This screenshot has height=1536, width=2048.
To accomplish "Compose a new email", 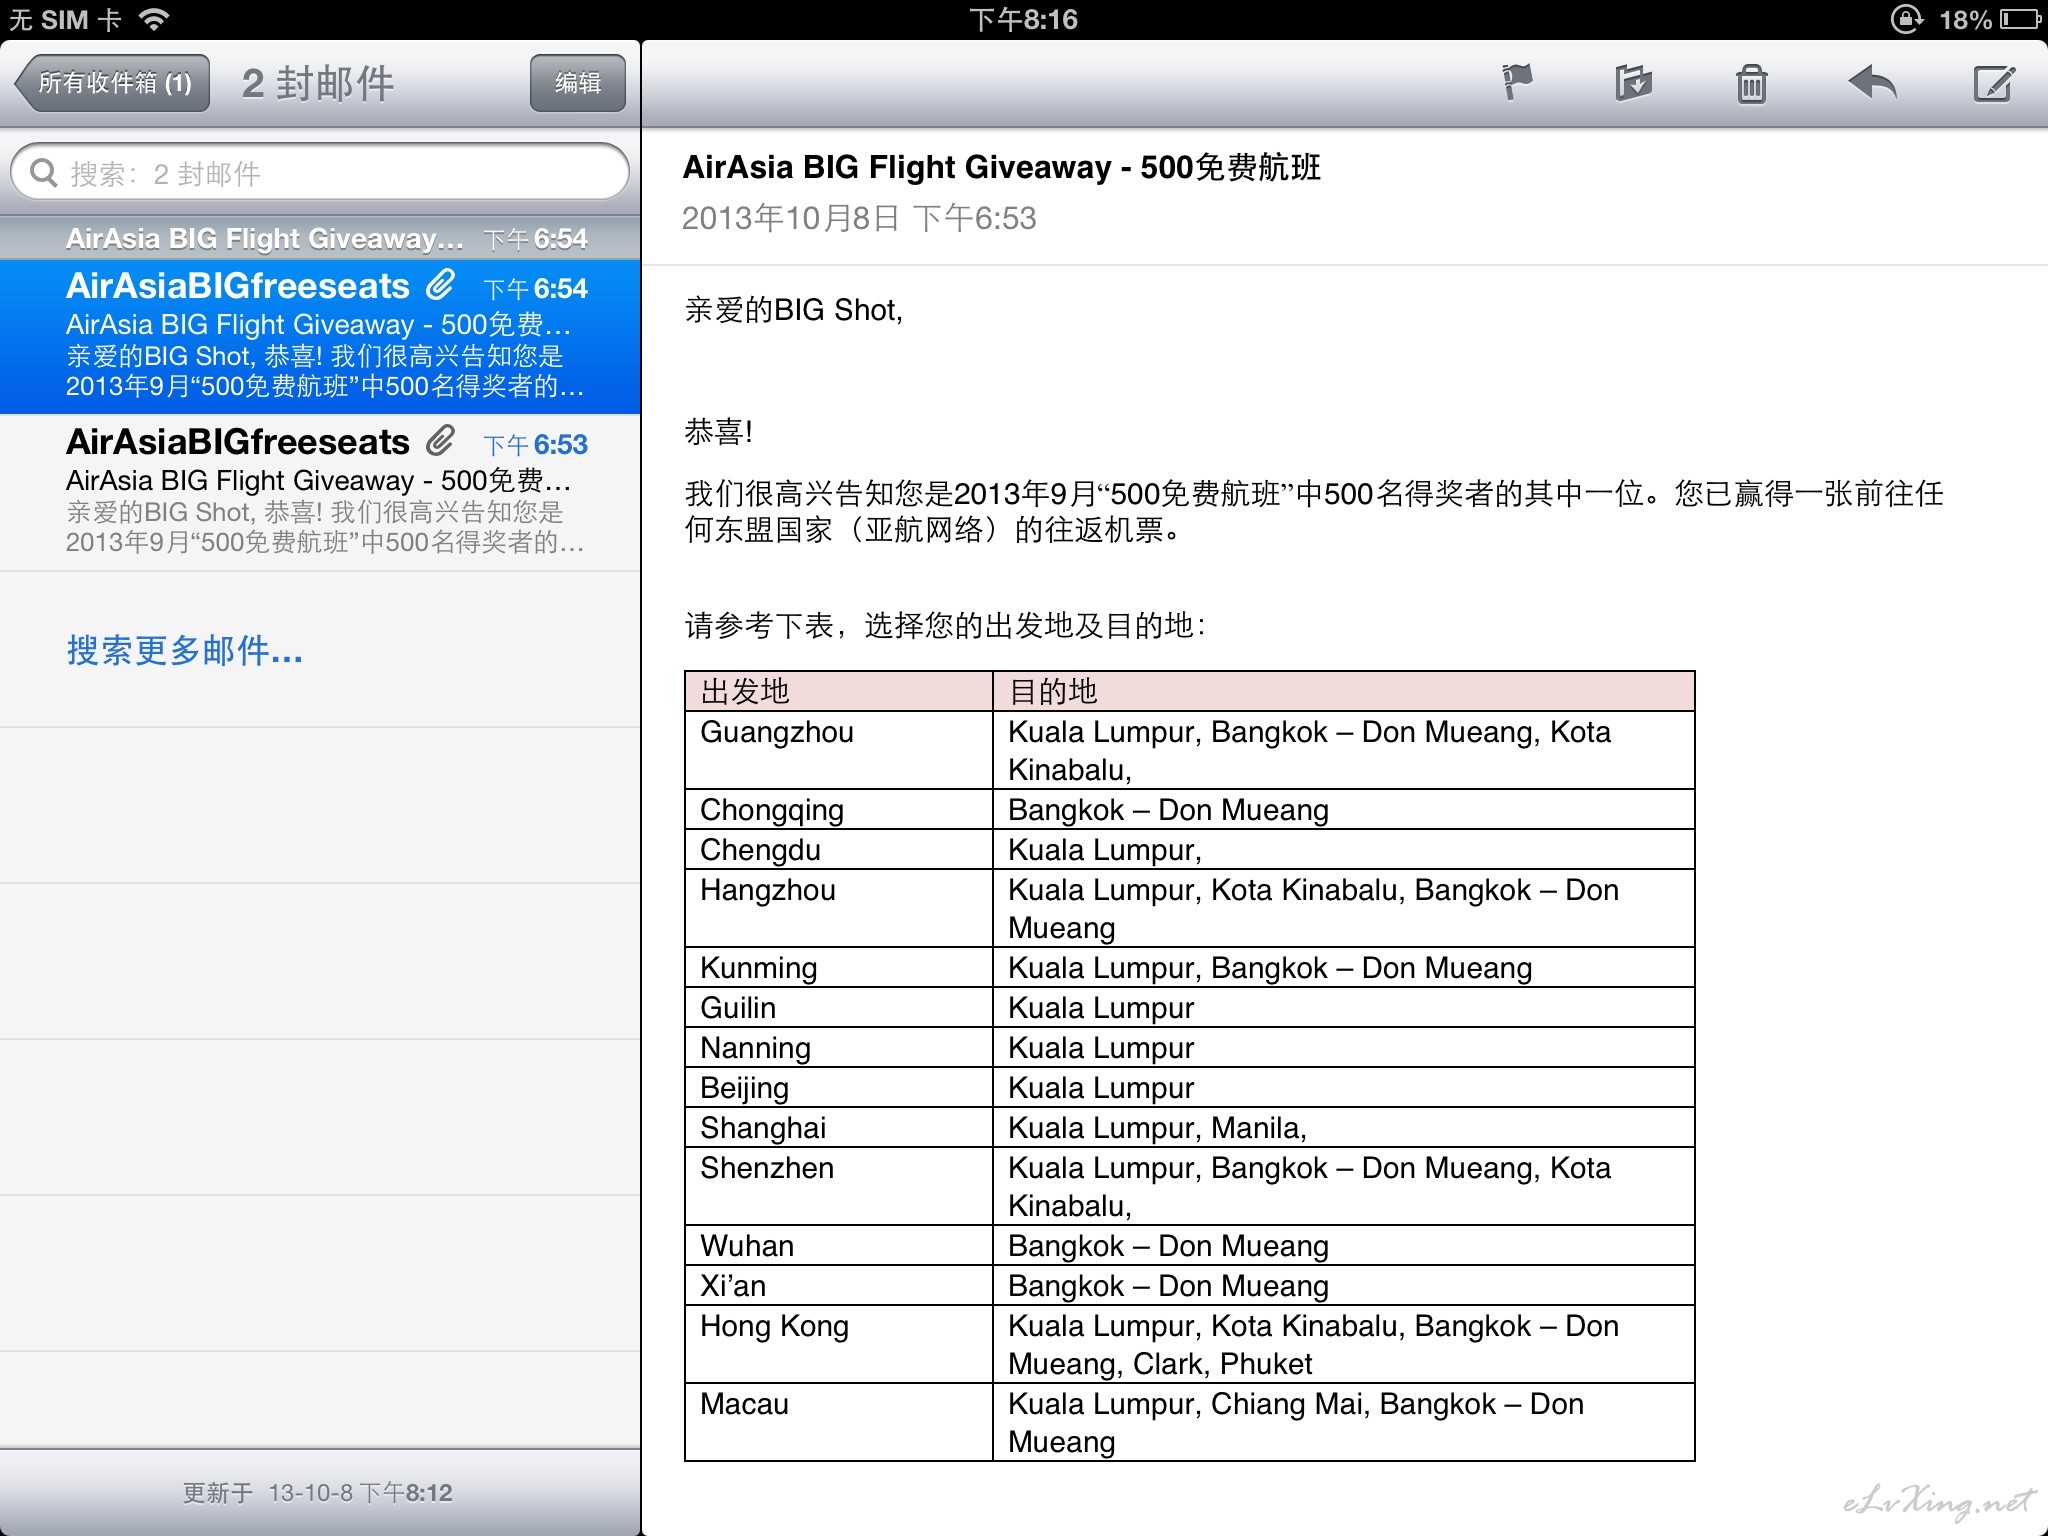I will click(x=1993, y=83).
